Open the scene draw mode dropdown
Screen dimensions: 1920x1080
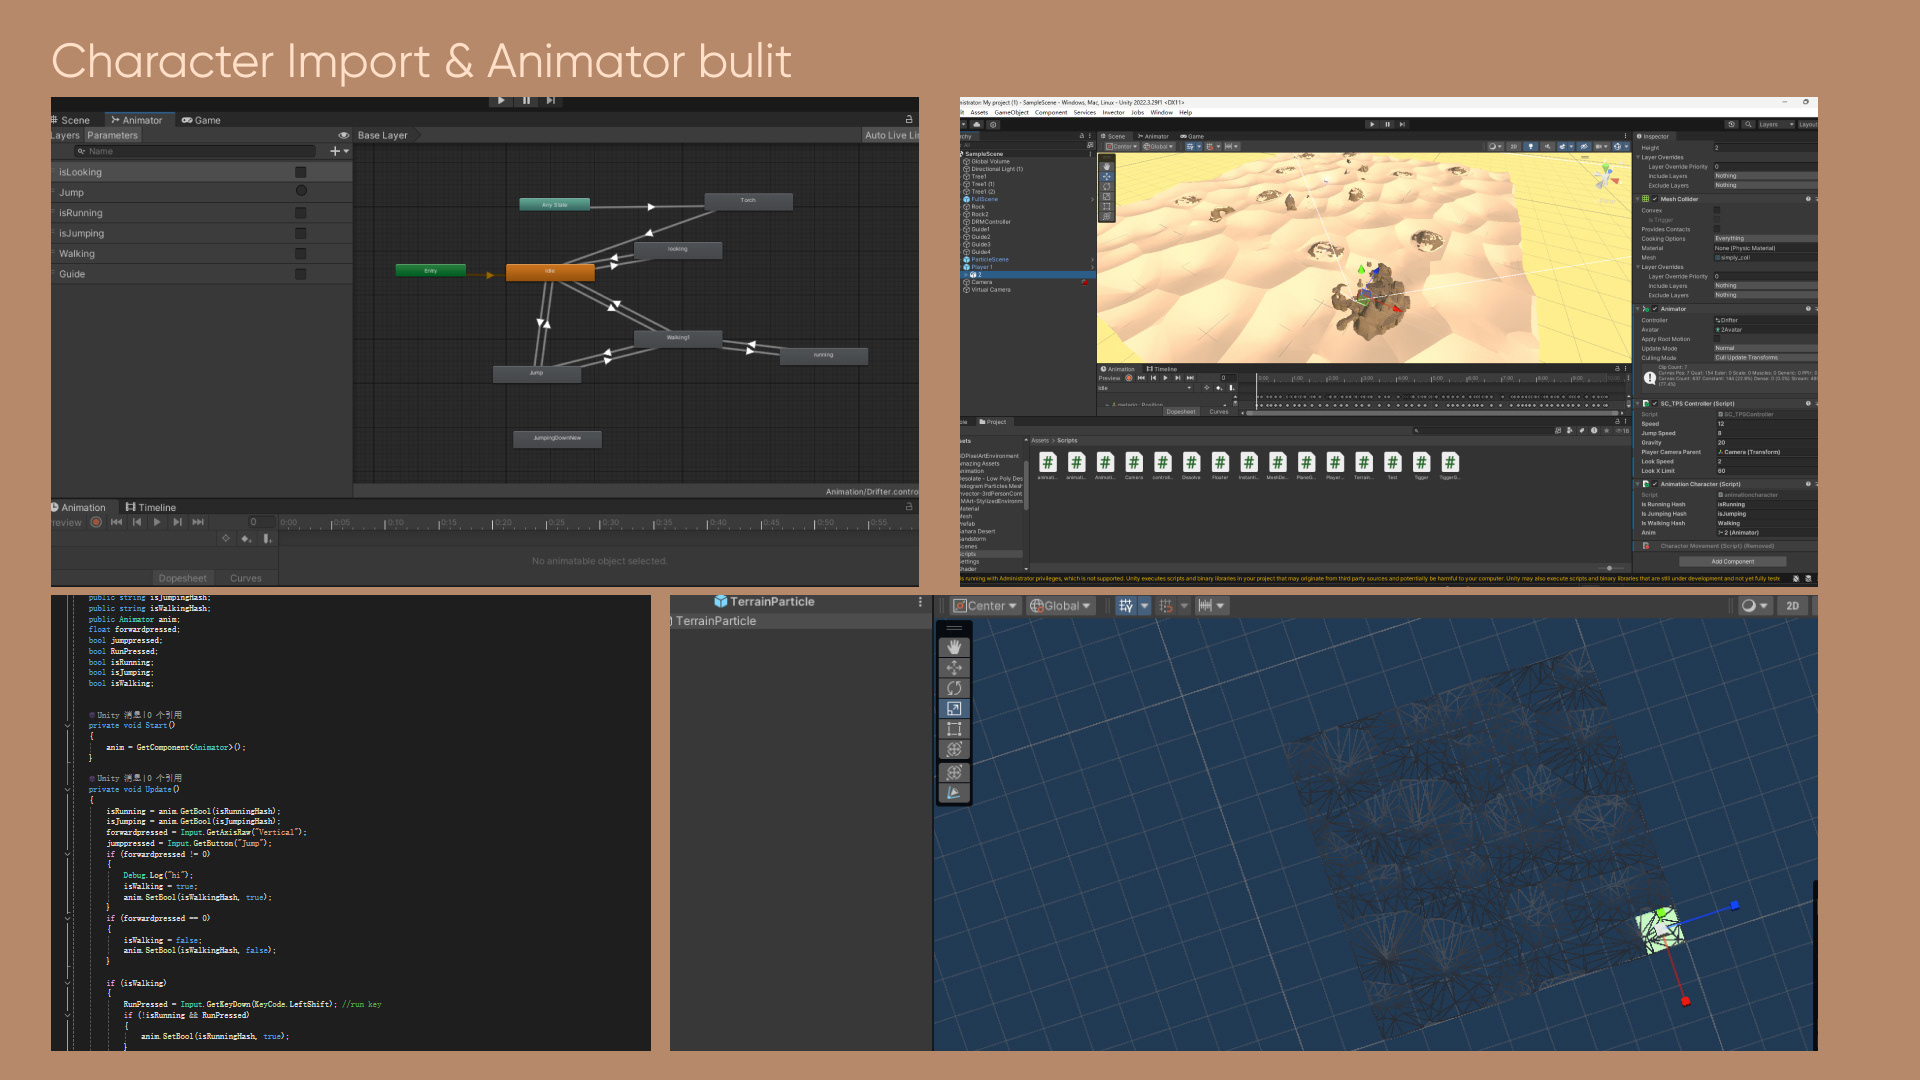tap(1753, 606)
